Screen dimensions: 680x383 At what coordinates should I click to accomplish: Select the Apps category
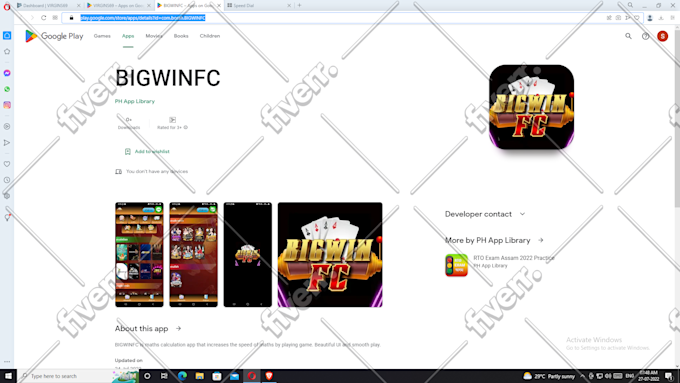128,36
